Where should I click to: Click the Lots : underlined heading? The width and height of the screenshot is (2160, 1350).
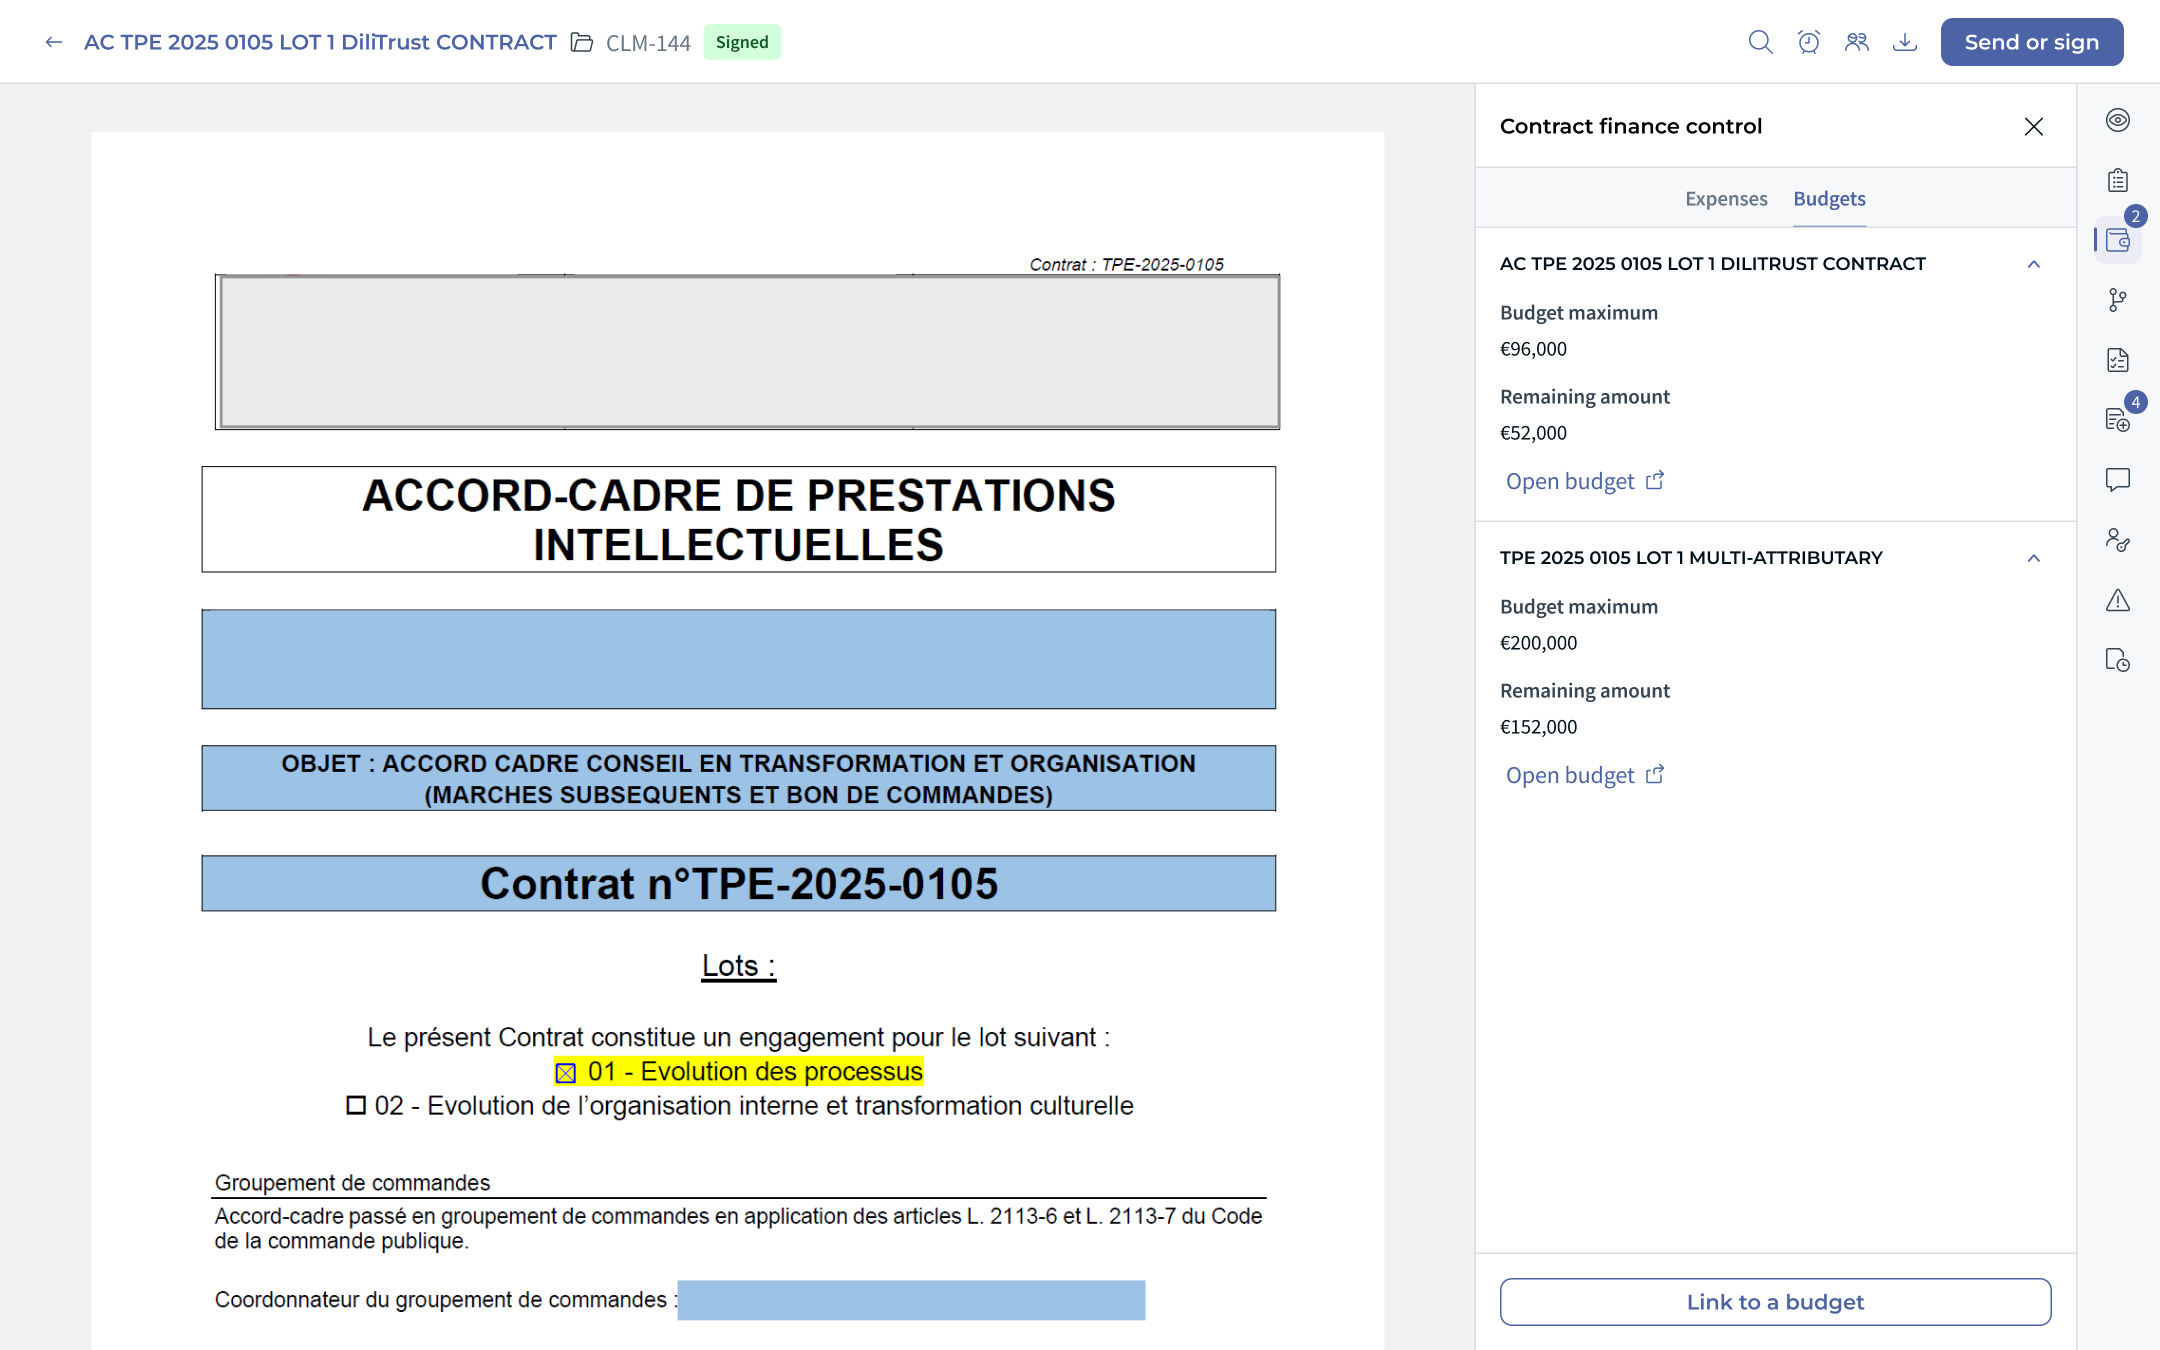point(739,966)
